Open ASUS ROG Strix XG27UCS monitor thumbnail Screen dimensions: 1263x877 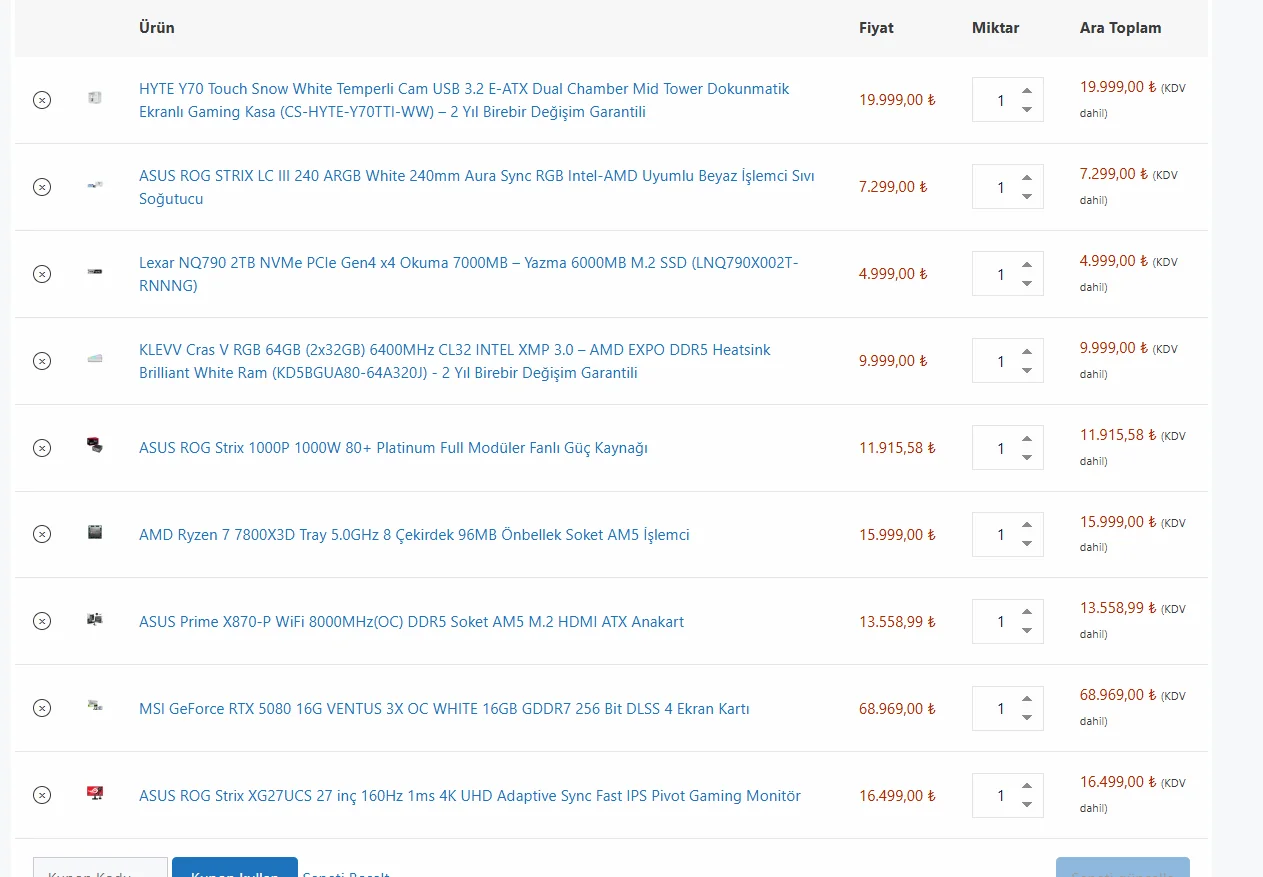95,794
